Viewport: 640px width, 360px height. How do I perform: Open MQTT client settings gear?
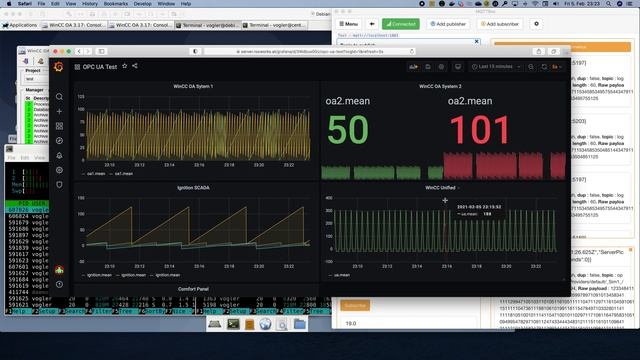pos(536,24)
